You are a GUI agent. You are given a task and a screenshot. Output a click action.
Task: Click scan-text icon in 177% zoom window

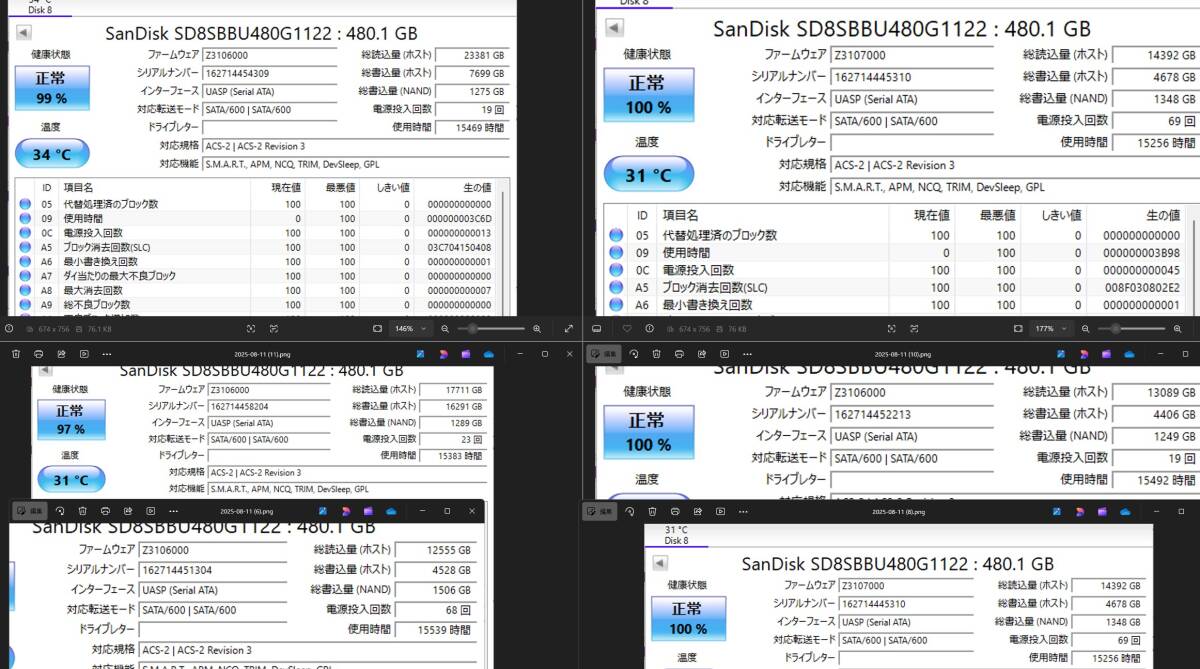(x=914, y=328)
